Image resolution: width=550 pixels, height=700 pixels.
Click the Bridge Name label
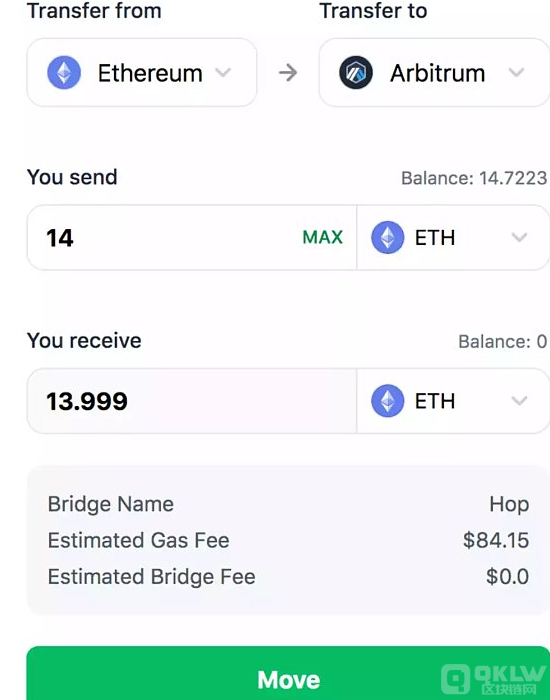(x=111, y=504)
